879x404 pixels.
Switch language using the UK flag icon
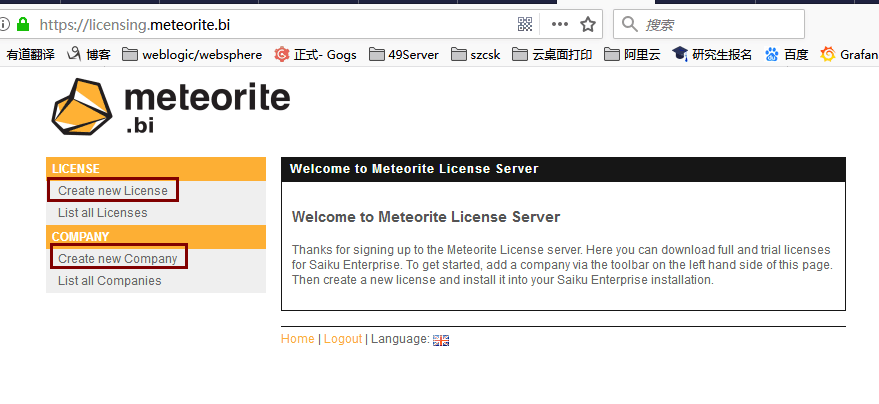pos(441,340)
